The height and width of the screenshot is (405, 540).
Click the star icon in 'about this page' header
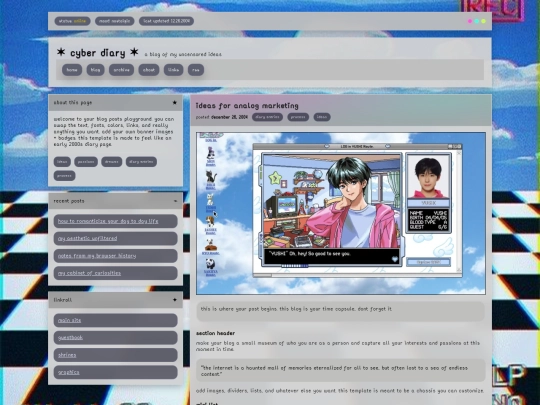click(x=175, y=103)
